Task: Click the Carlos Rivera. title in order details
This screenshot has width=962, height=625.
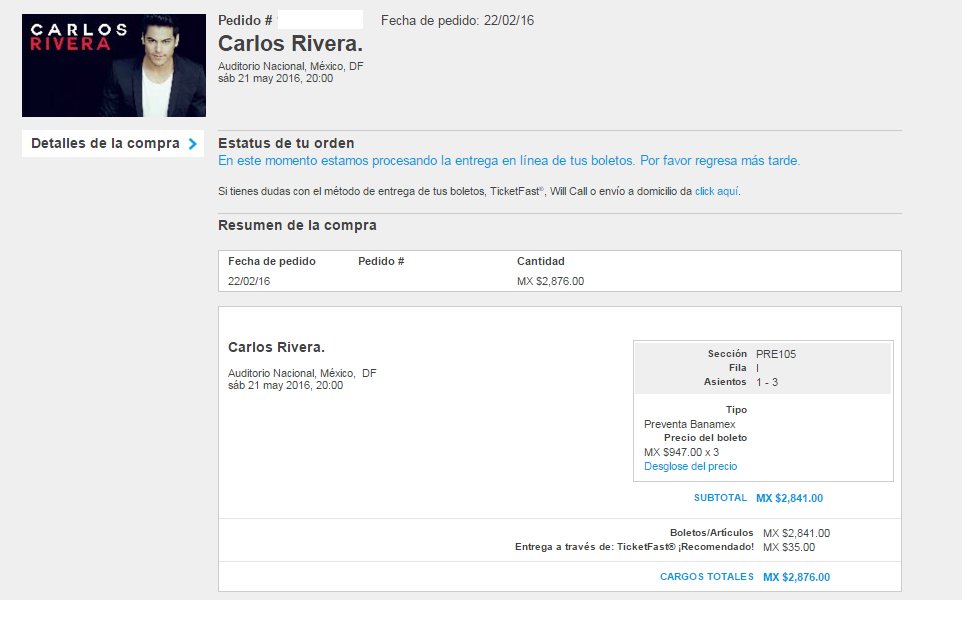Action: [276, 347]
